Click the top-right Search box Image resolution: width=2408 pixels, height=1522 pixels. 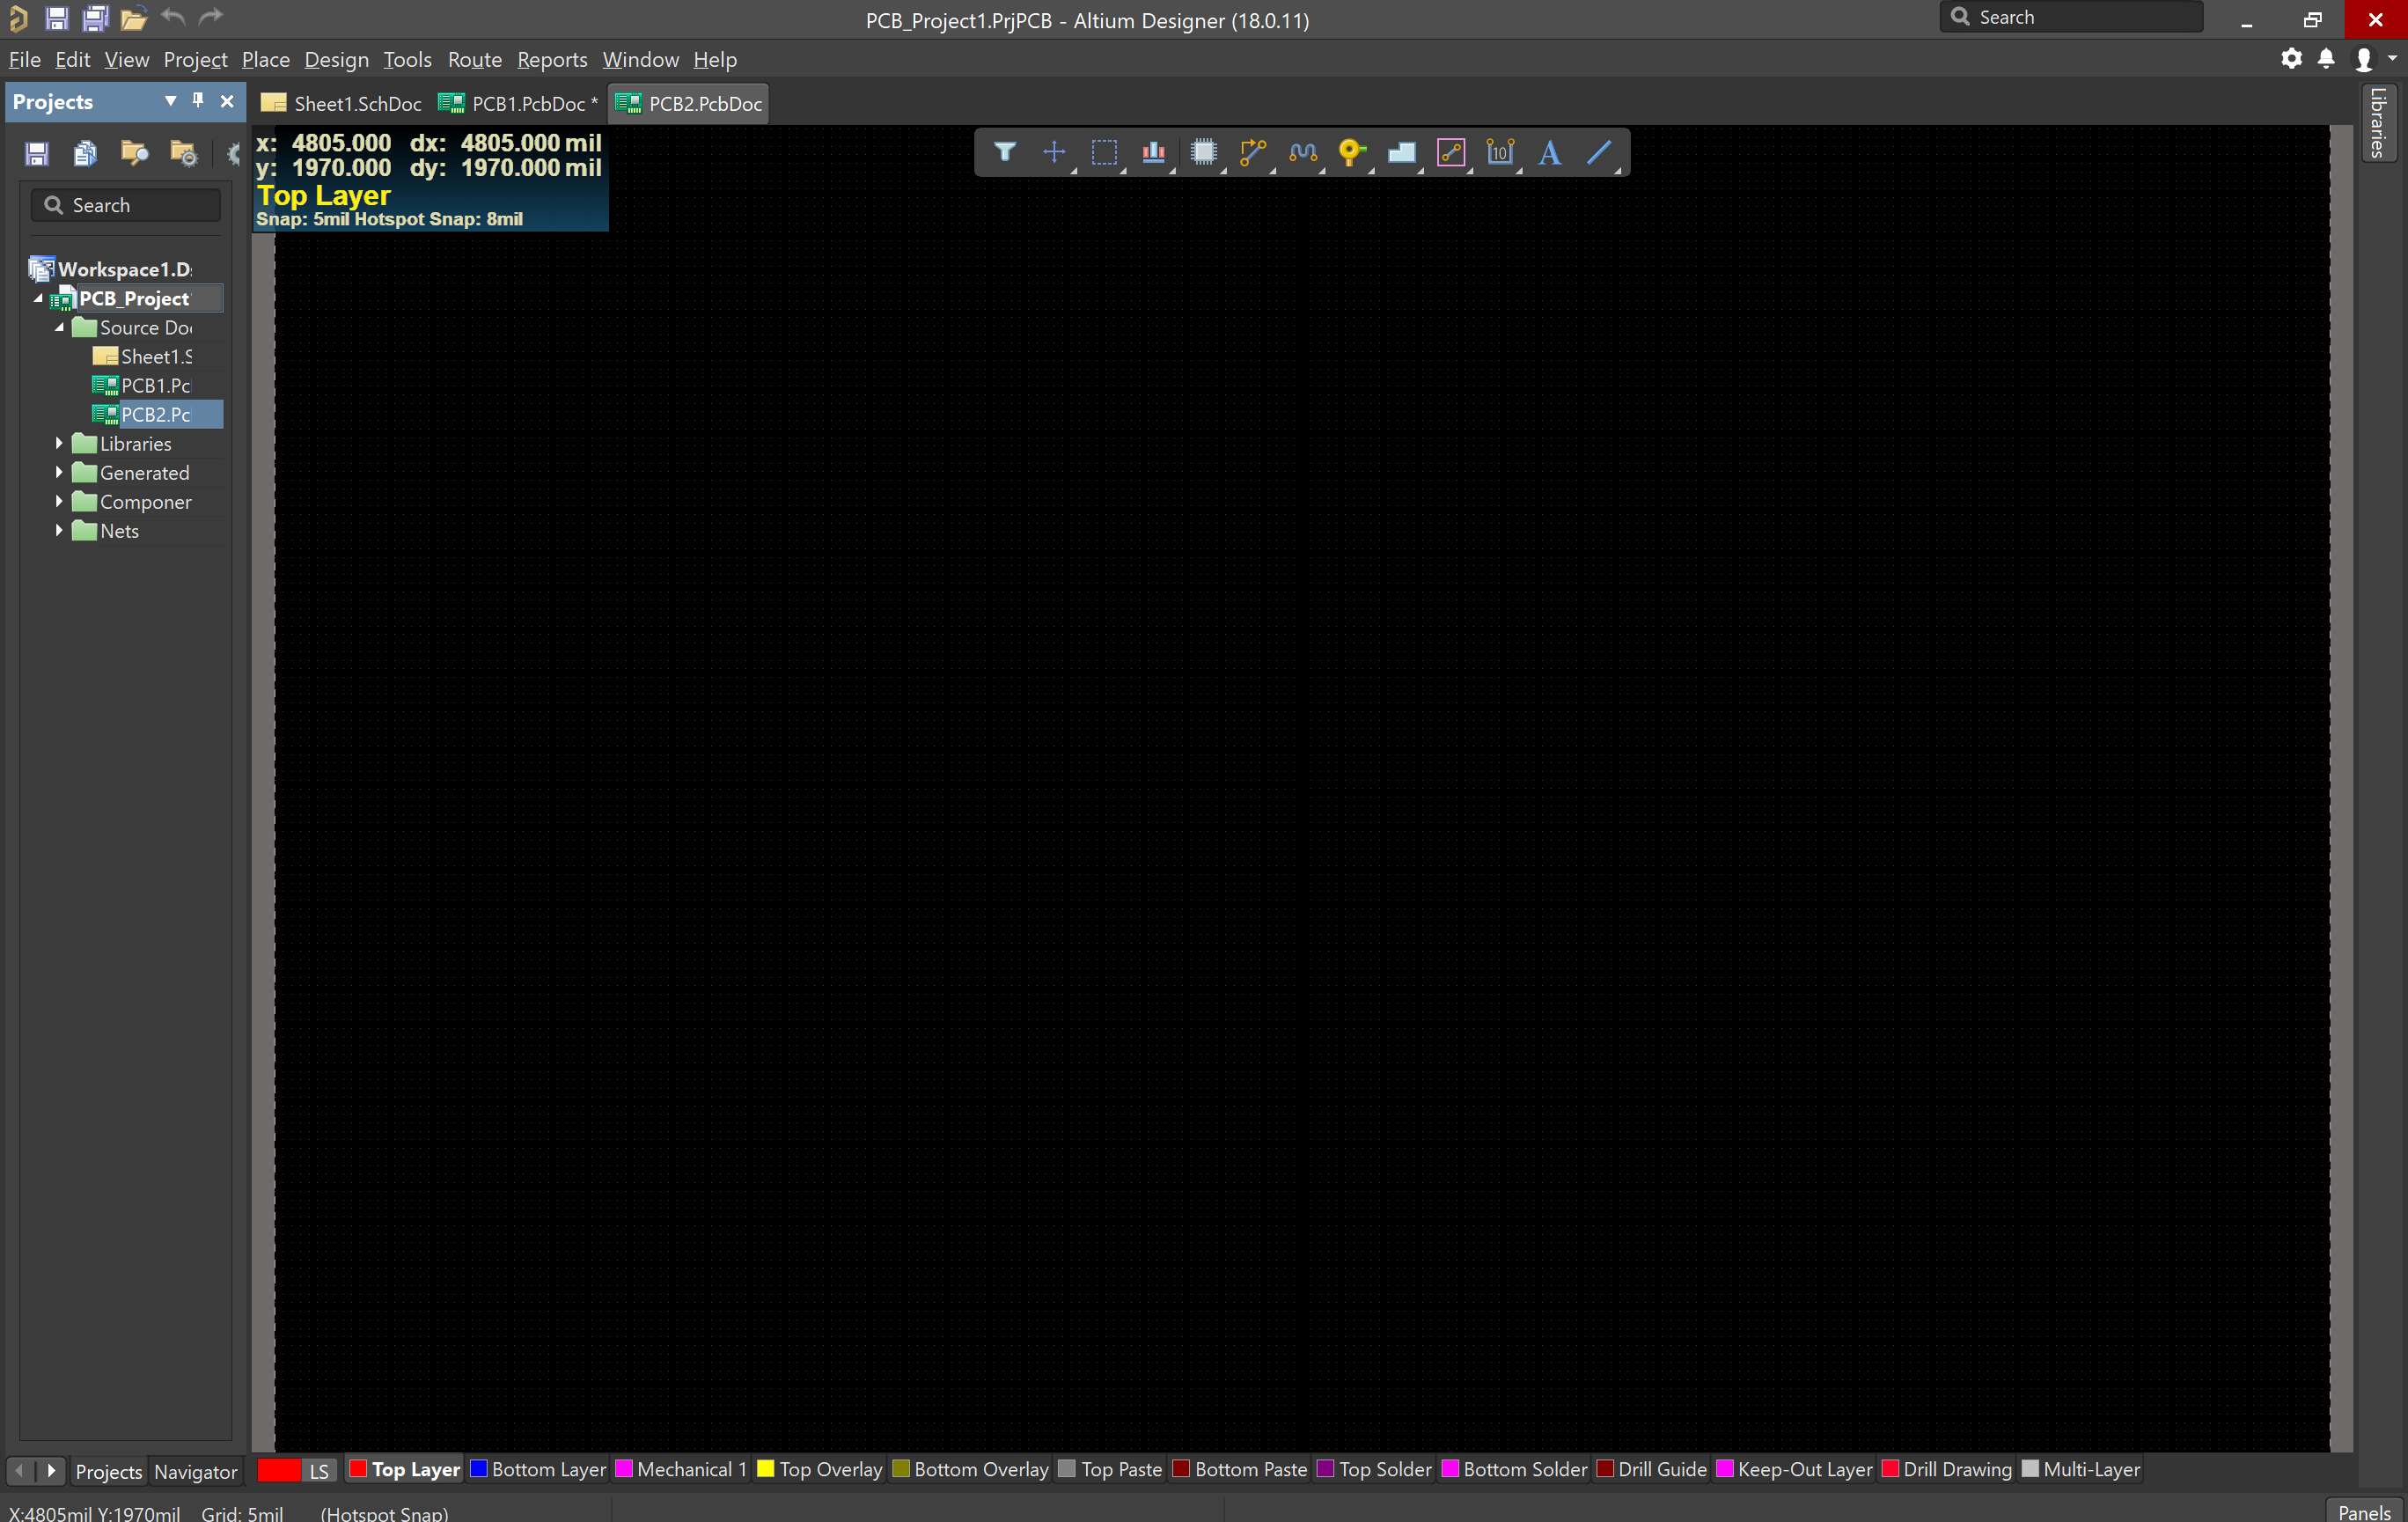point(2071,17)
